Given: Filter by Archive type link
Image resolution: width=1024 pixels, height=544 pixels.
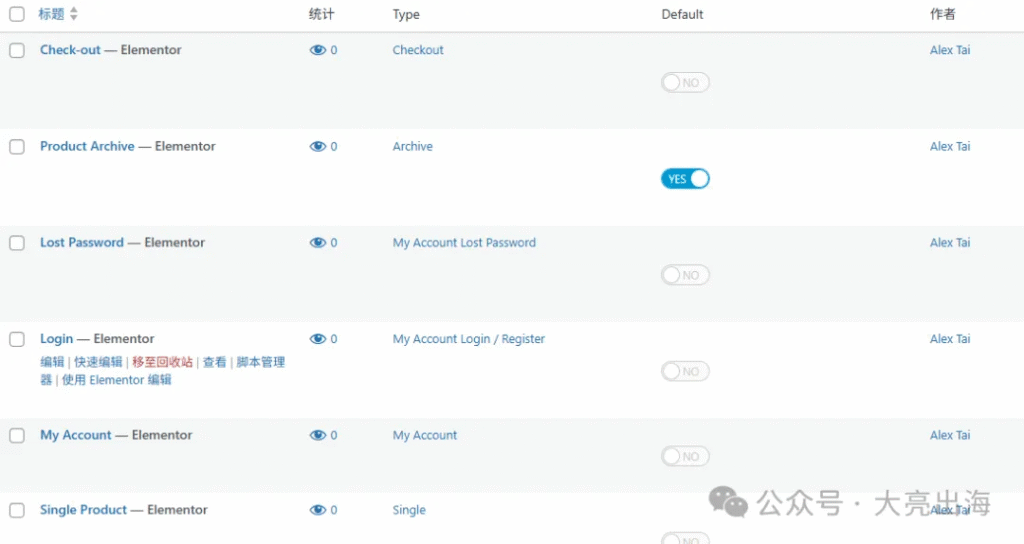Looking at the screenshot, I should (x=412, y=146).
